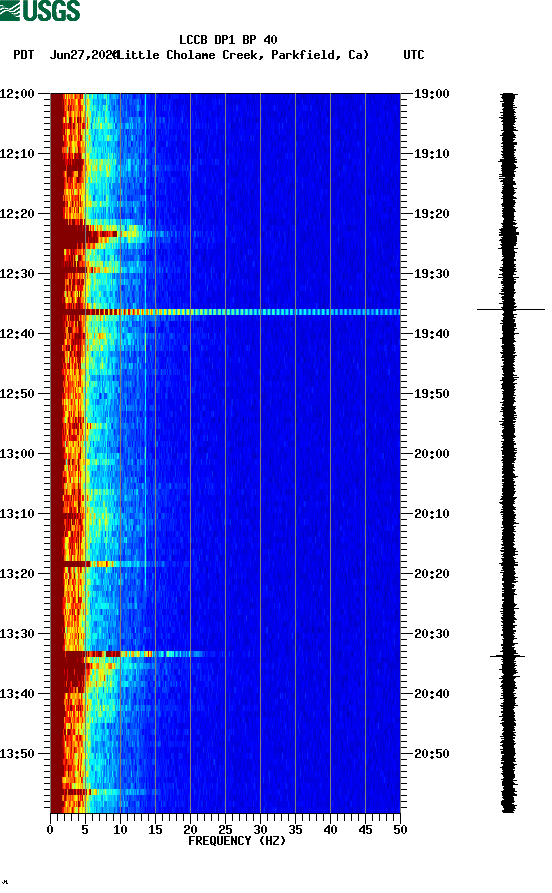Screen dimensions: 552x893
Task: Click the '19:20' UTC time label
Action: pos(431,214)
